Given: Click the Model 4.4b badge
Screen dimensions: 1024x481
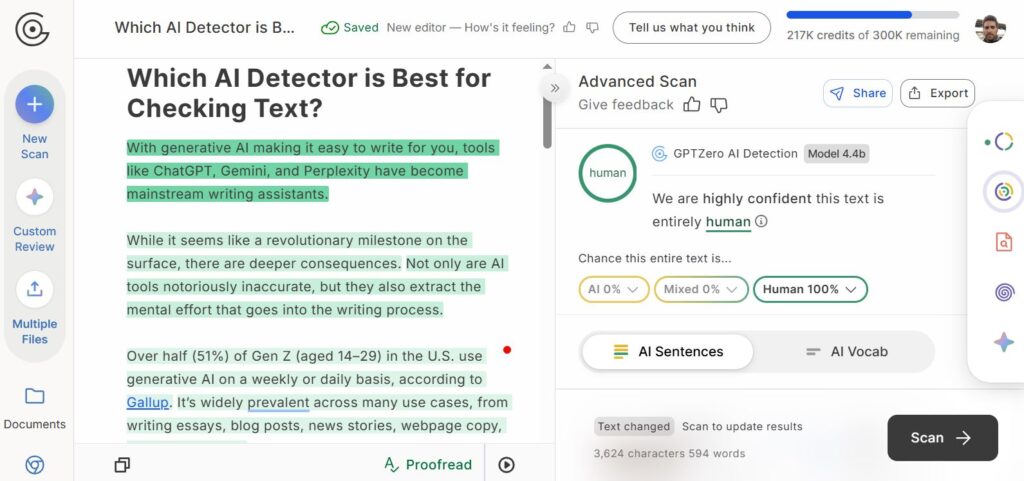Looking at the screenshot, I should (x=837, y=154).
